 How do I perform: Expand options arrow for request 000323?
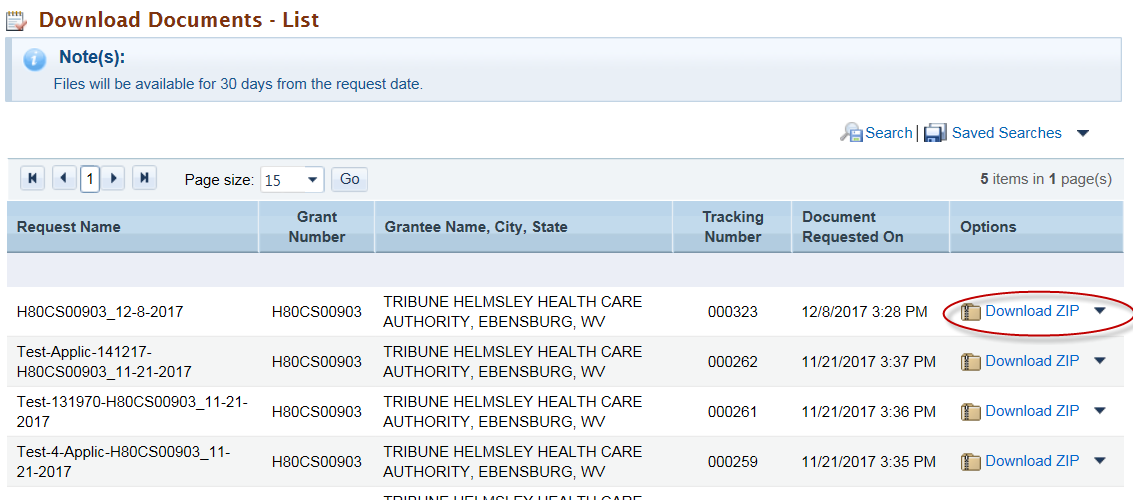tap(1100, 311)
